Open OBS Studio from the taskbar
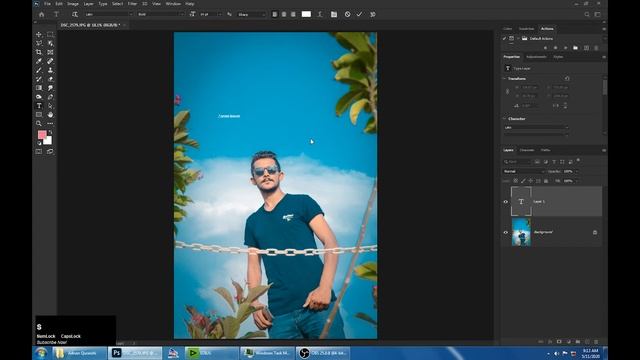This screenshot has width=640, height=360. click(x=322, y=353)
